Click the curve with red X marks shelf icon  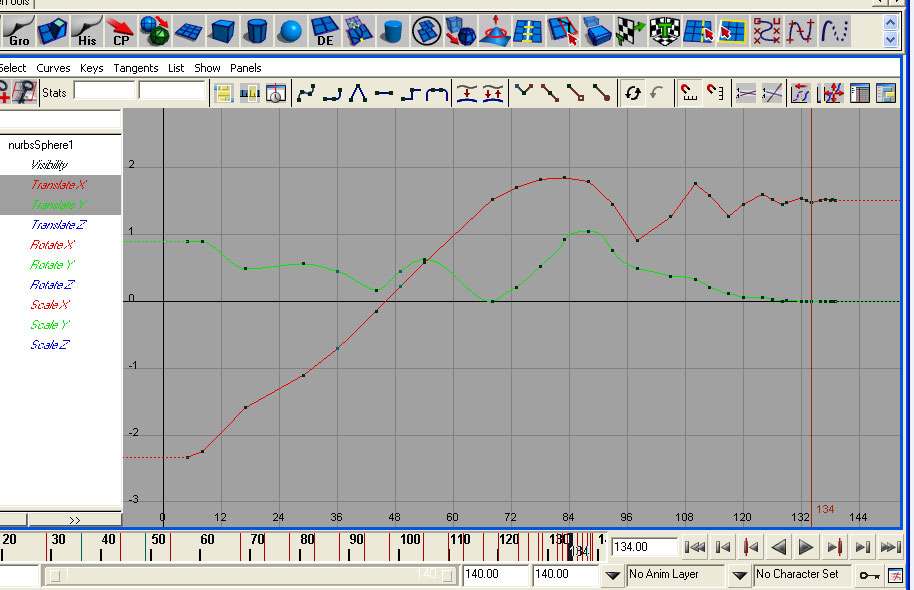pos(767,31)
